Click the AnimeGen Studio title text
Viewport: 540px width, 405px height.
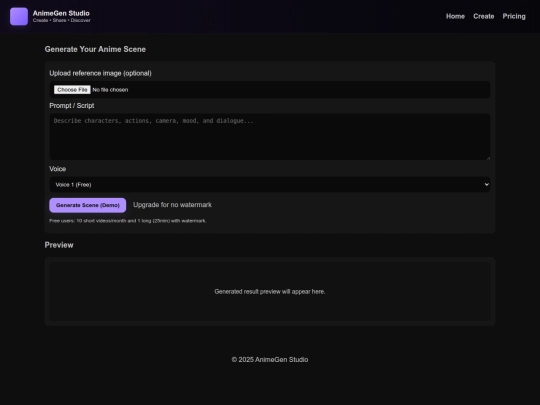click(x=61, y=13)
